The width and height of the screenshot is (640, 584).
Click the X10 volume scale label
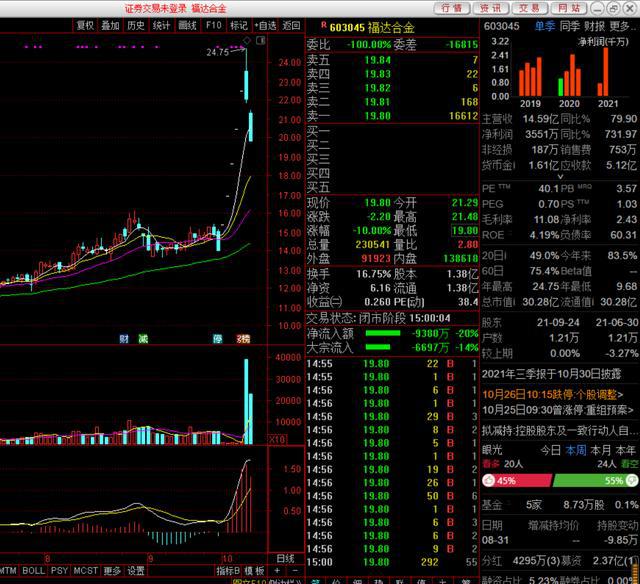pos(278,440)
